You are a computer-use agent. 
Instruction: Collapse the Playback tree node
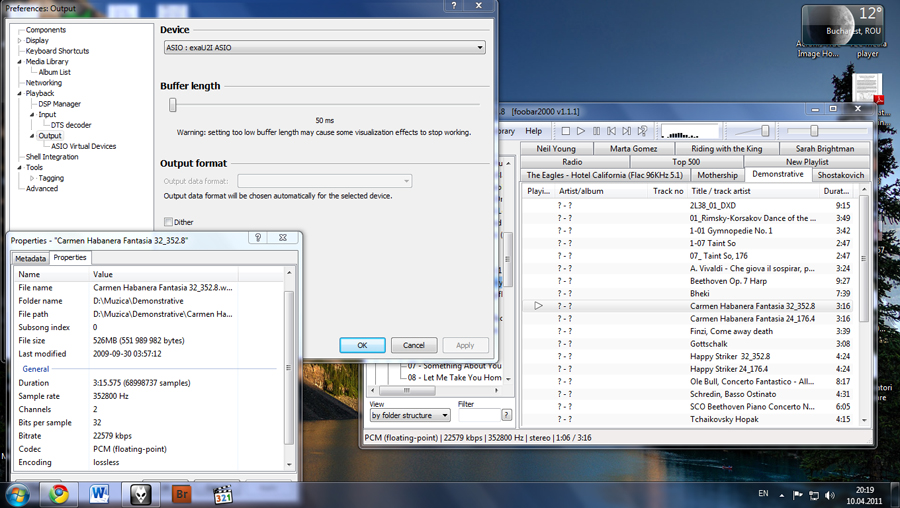click(20, 94)
